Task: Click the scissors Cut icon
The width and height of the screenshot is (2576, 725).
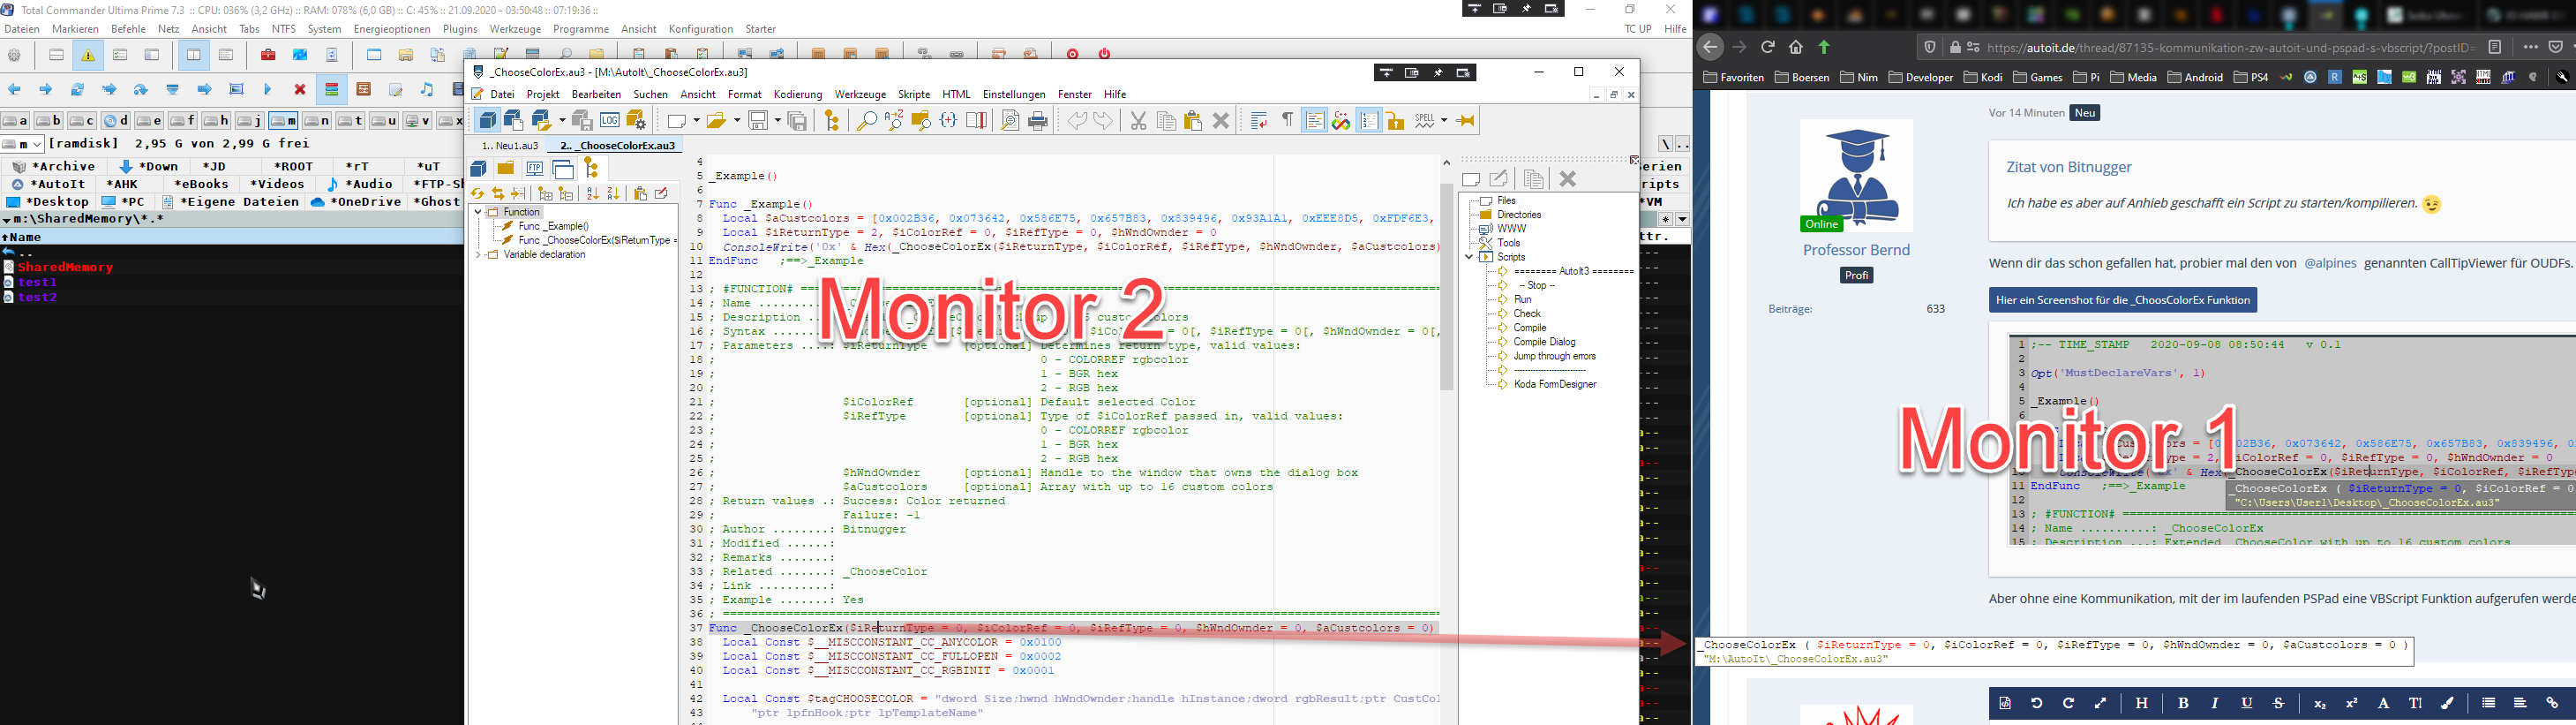Action: pos(1138,121)
